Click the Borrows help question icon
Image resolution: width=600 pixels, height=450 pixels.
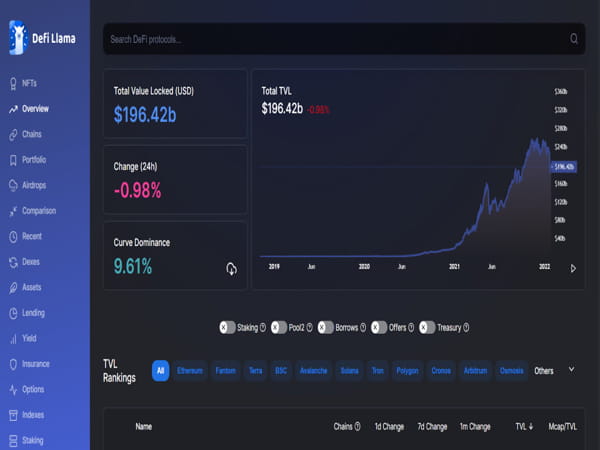click(x=363, y=328)
